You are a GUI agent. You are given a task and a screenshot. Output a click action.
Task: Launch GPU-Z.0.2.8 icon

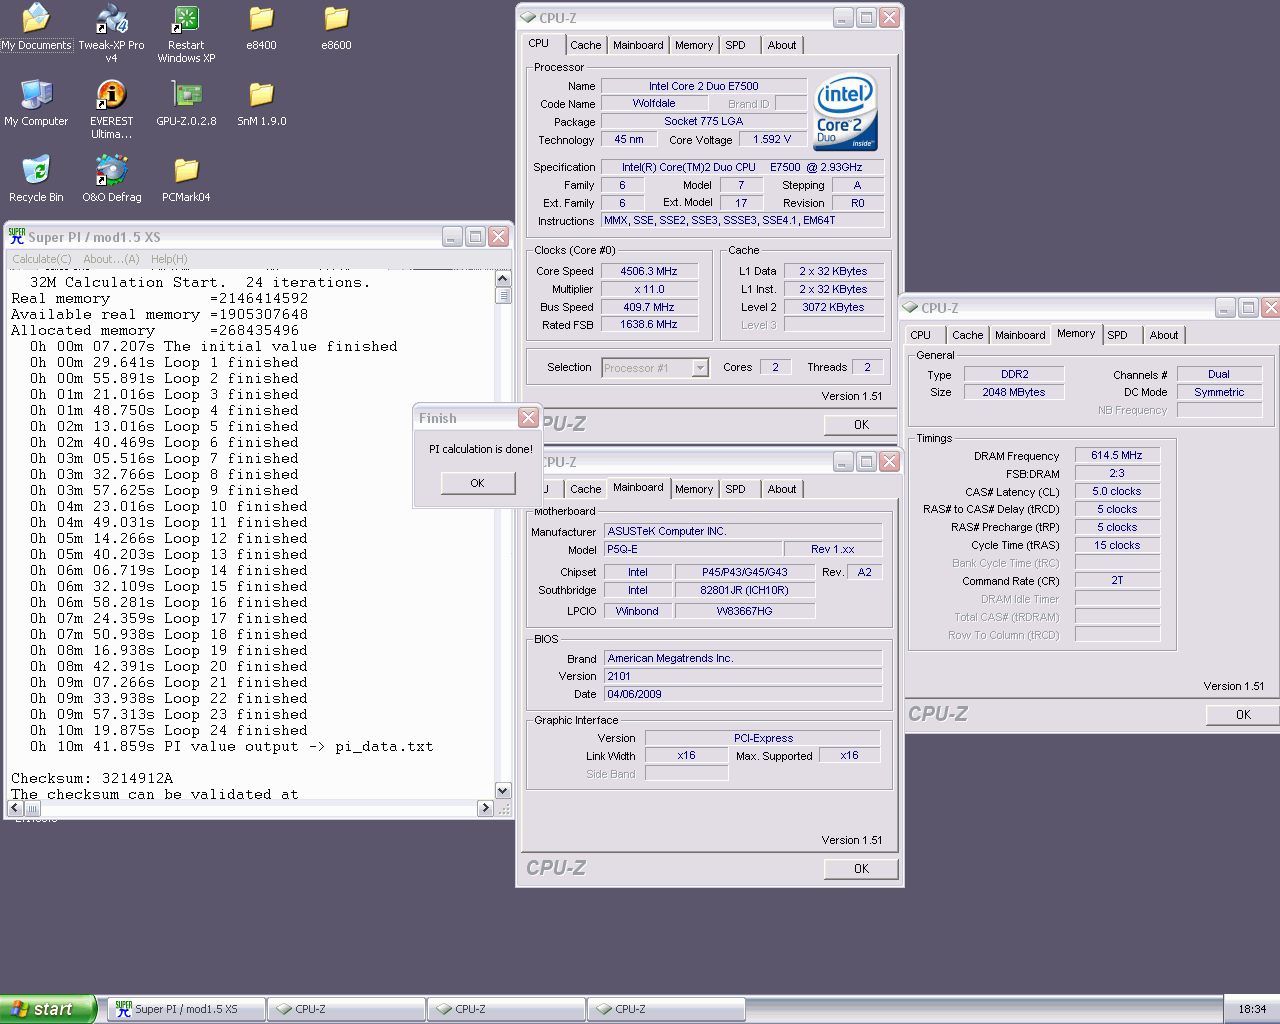(186, 103)
